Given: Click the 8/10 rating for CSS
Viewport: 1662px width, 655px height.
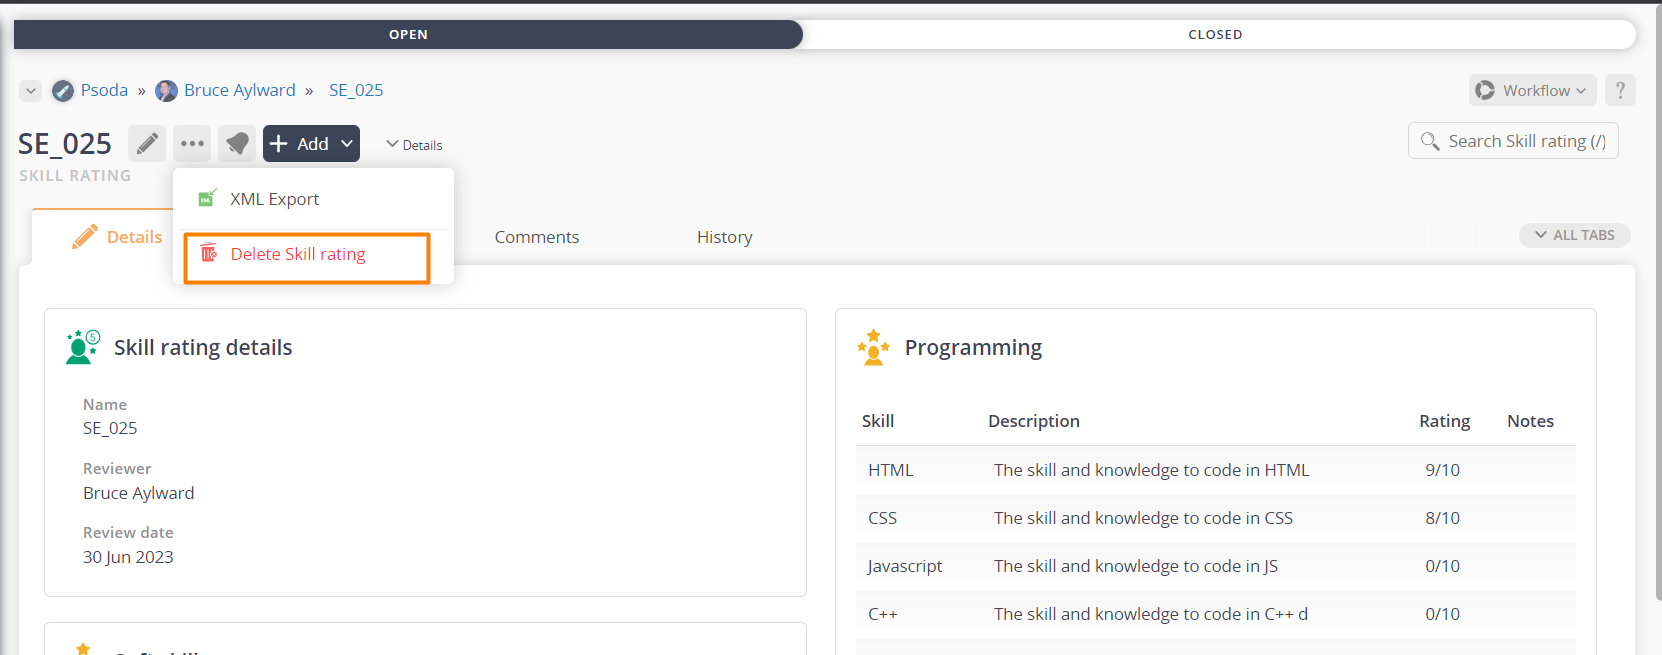Looking at the screenshot, I should point(1442,518).
